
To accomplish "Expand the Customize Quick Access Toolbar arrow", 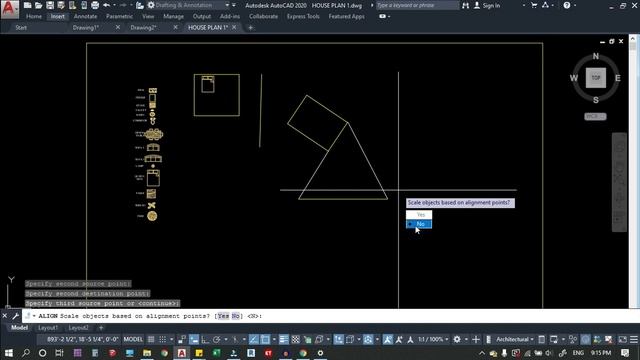I will pyautogui.click(x=234, y=5).
